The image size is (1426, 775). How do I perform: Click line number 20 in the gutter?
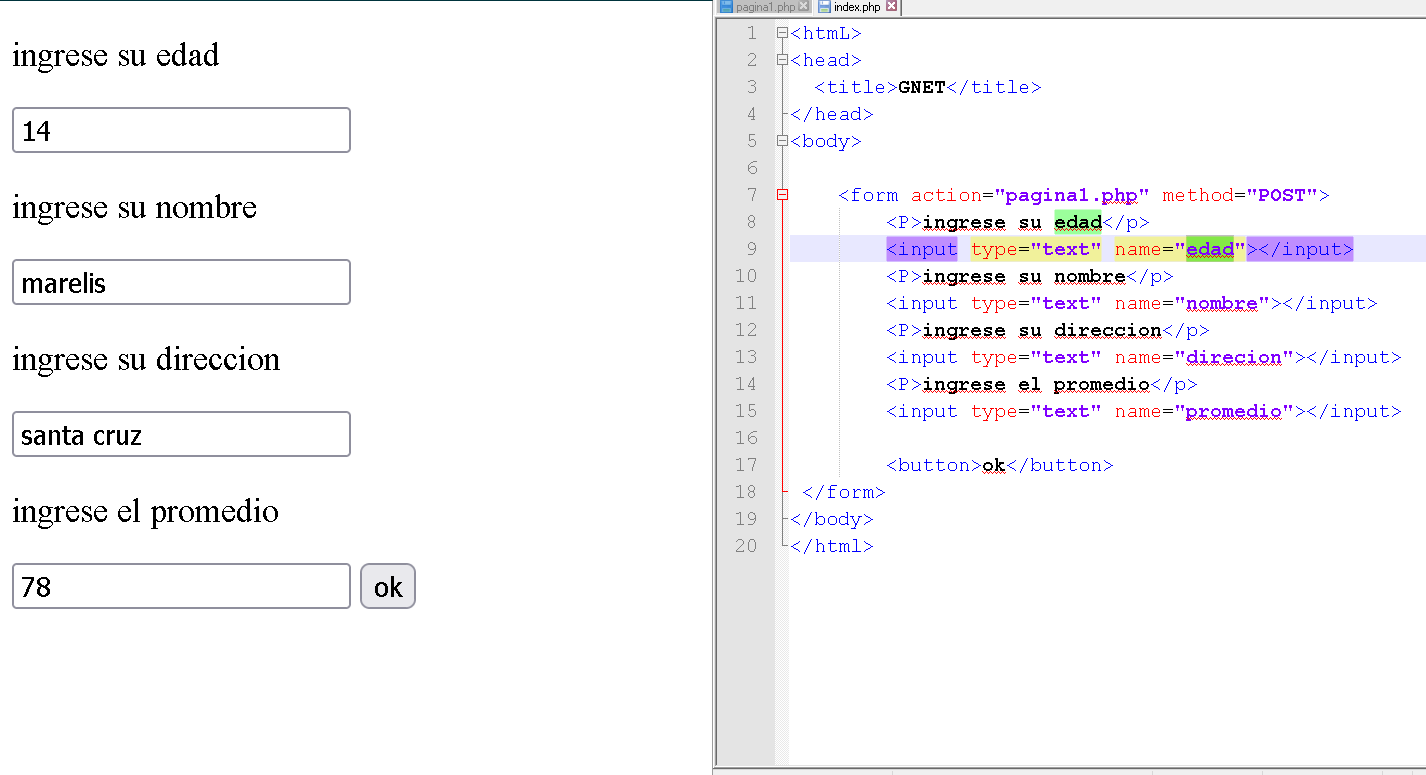click(x=746, y=546)
